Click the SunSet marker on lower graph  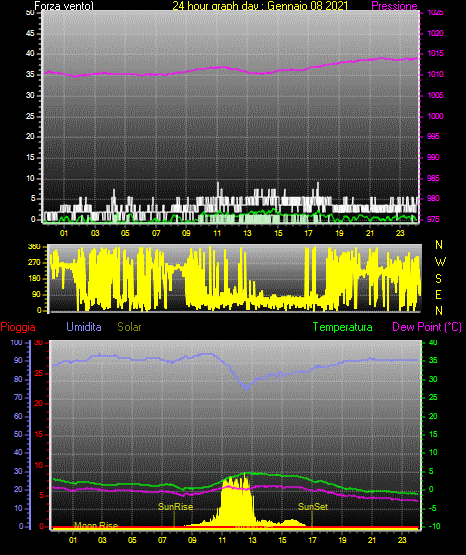pyautogui.click(x=313, y=507)
